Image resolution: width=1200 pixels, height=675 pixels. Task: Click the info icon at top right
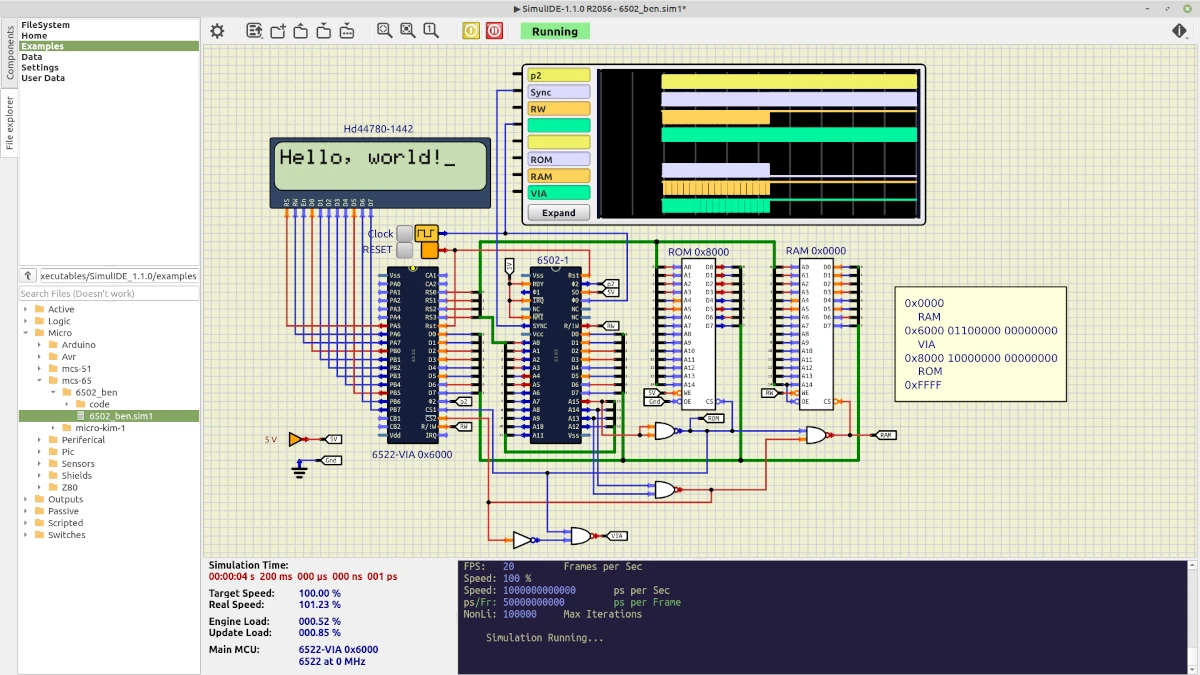[1179, 31]
